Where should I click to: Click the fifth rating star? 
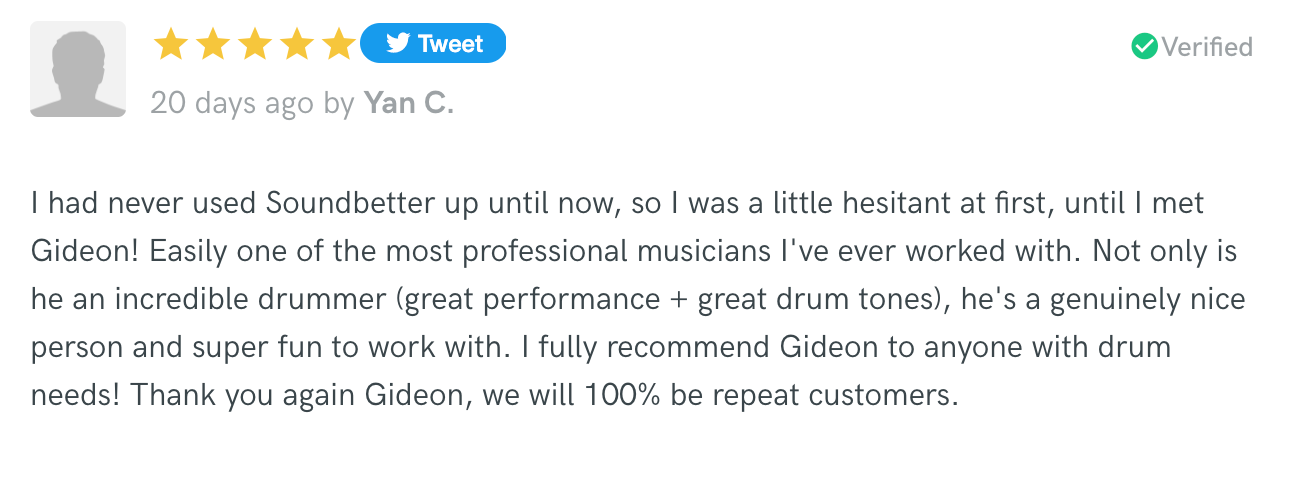pyautogui.click(x=340, y=44)
